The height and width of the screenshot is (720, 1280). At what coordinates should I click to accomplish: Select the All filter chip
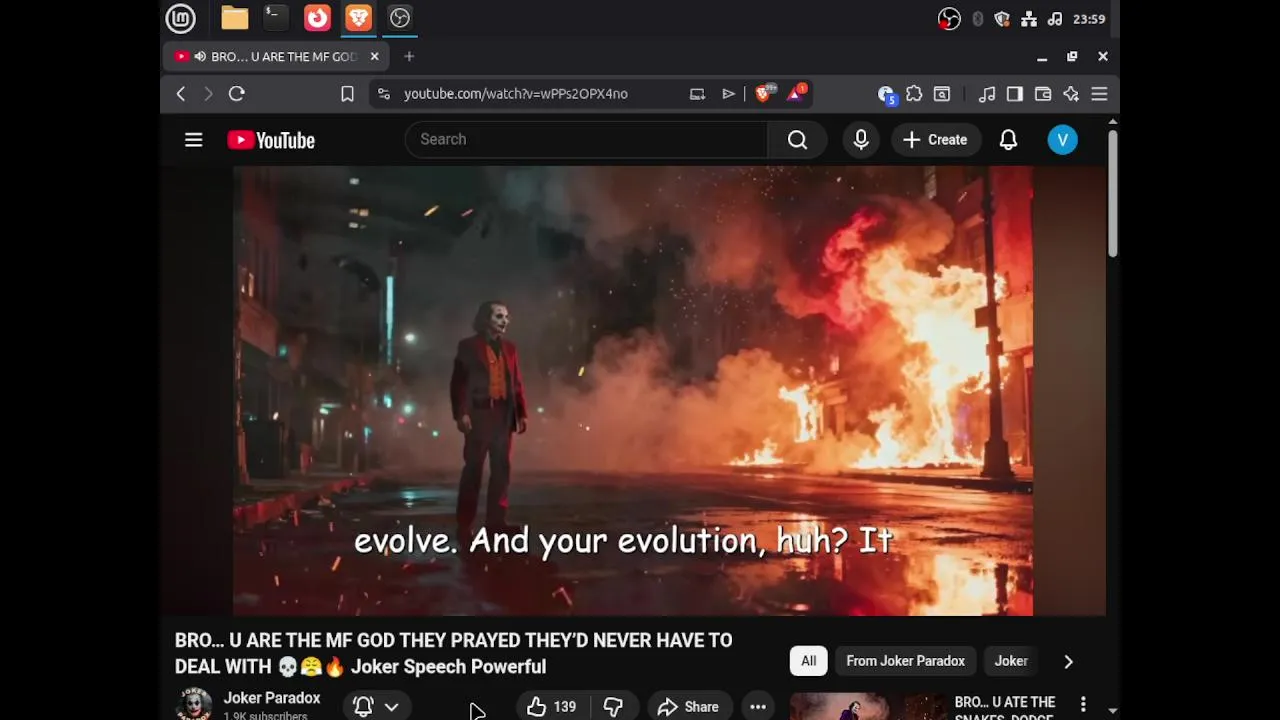point(808,661)
